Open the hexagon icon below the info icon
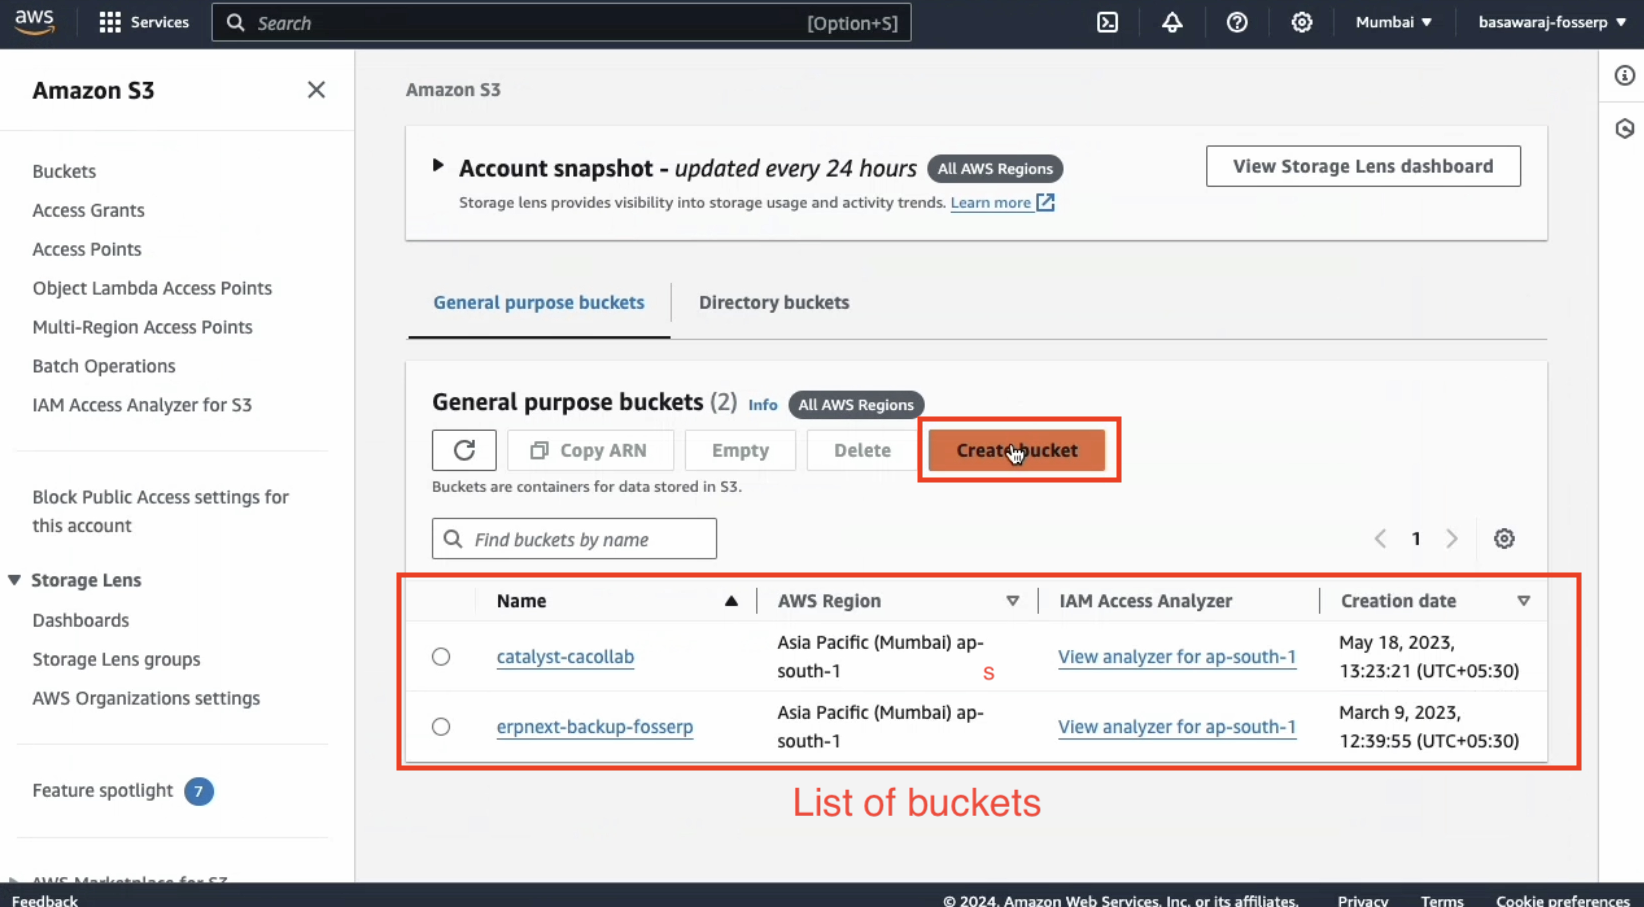Screen dimensions: 1644x907 (1624, 128)
